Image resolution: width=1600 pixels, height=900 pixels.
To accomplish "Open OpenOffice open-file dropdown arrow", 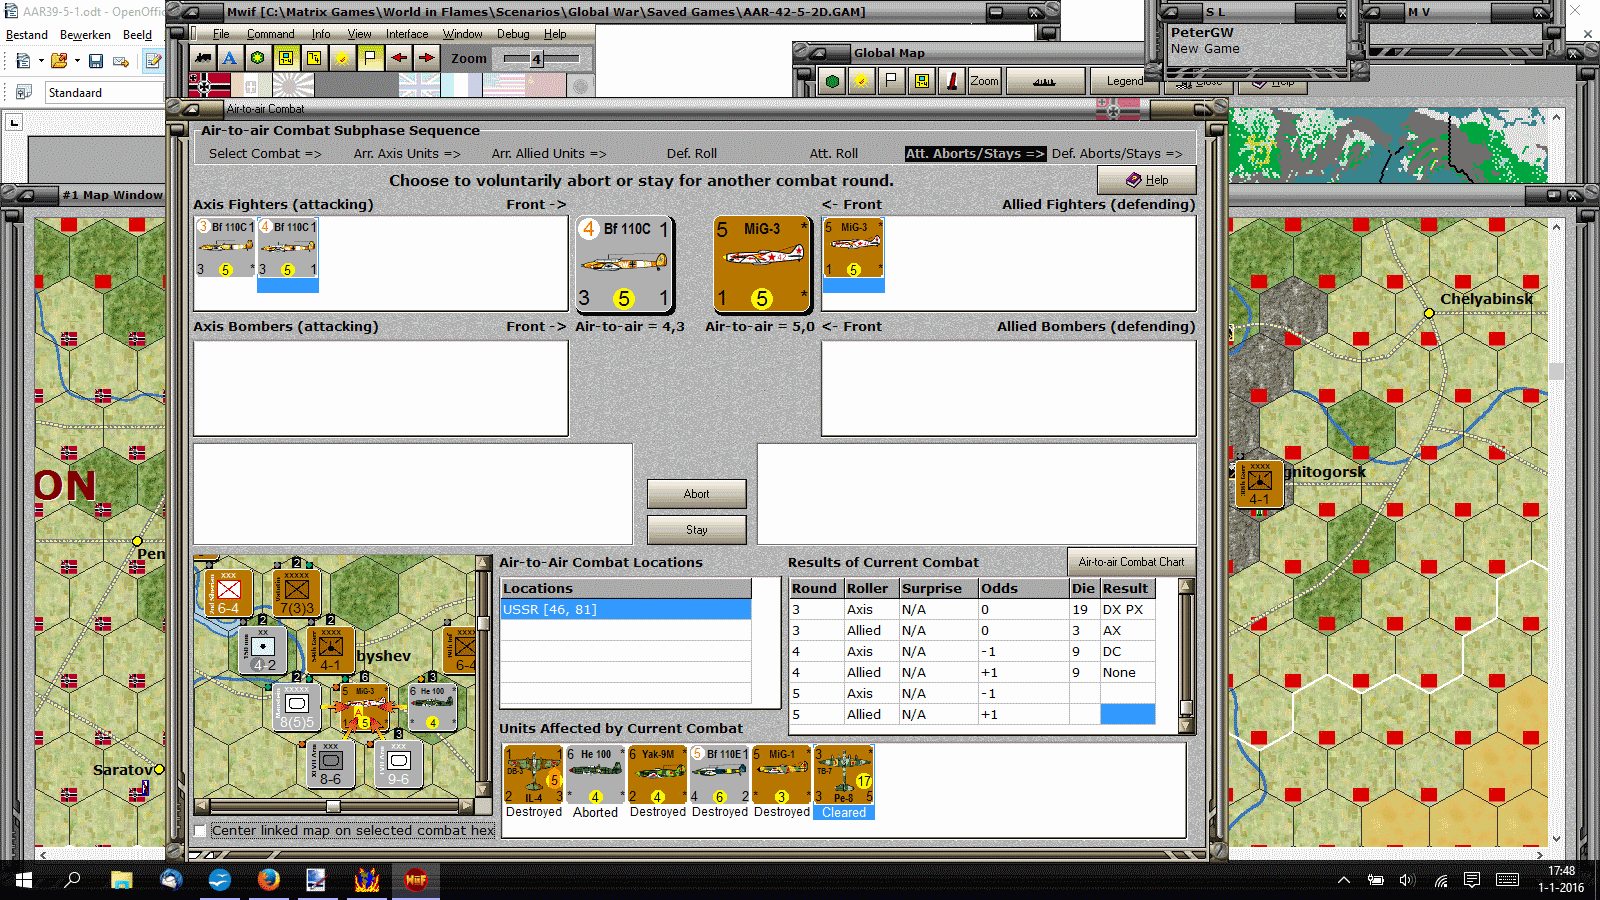I will [77, 61].
